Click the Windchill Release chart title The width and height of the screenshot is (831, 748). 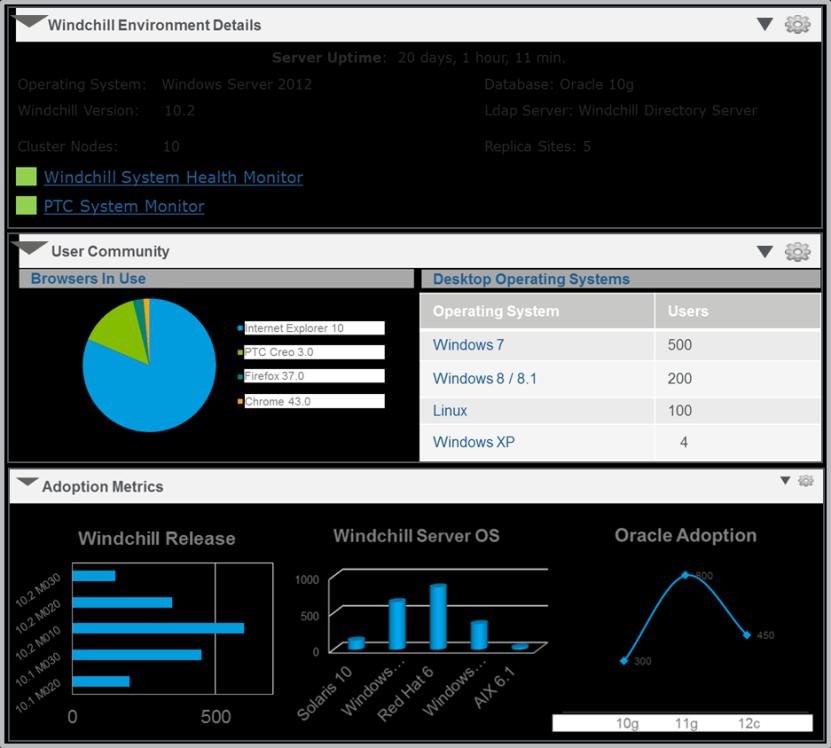point(157,539)
